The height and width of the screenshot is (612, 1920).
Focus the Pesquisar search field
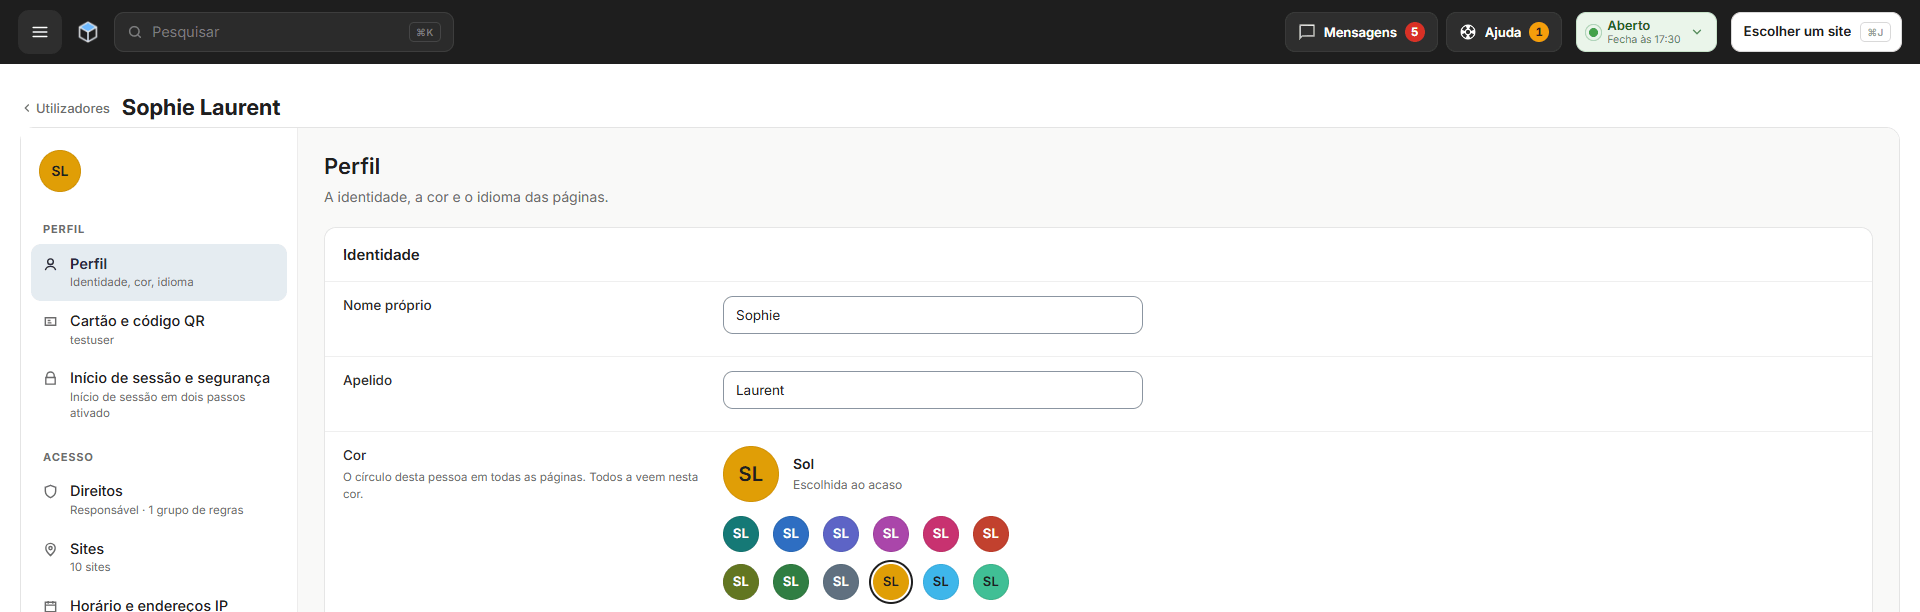pos(284,32)
